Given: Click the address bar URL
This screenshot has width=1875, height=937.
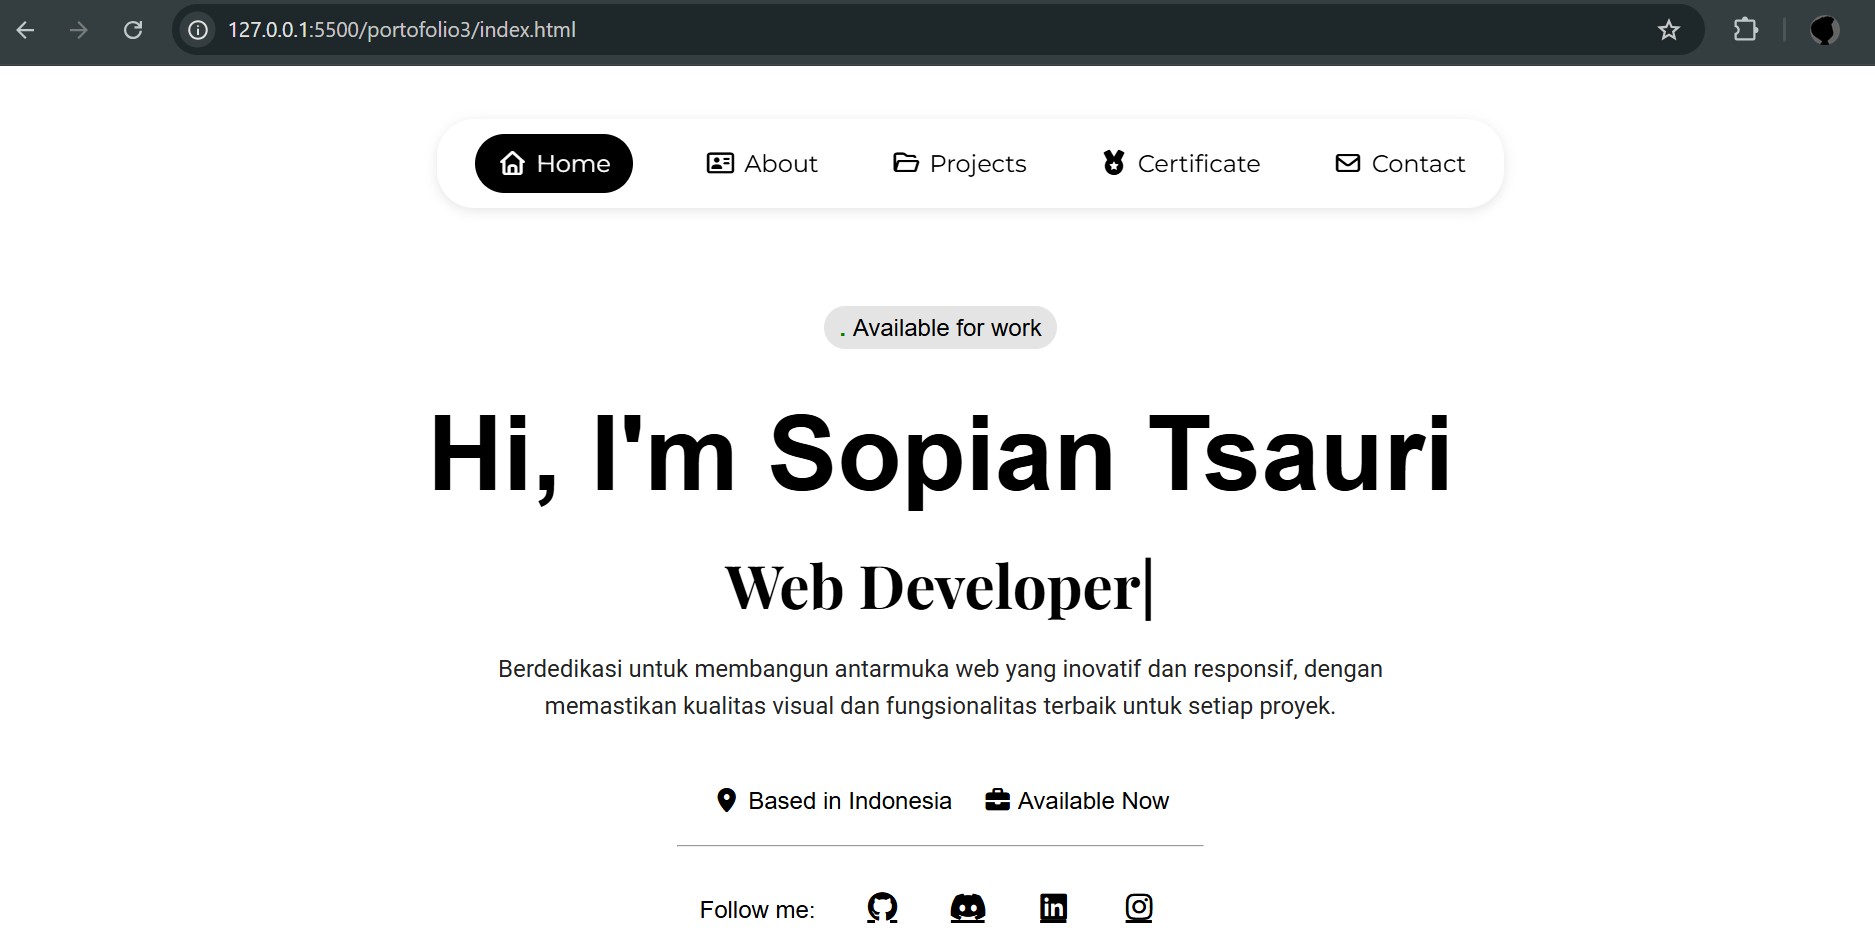Looking at the screenshot, I should pyautogui.click(x=402, y=30).
